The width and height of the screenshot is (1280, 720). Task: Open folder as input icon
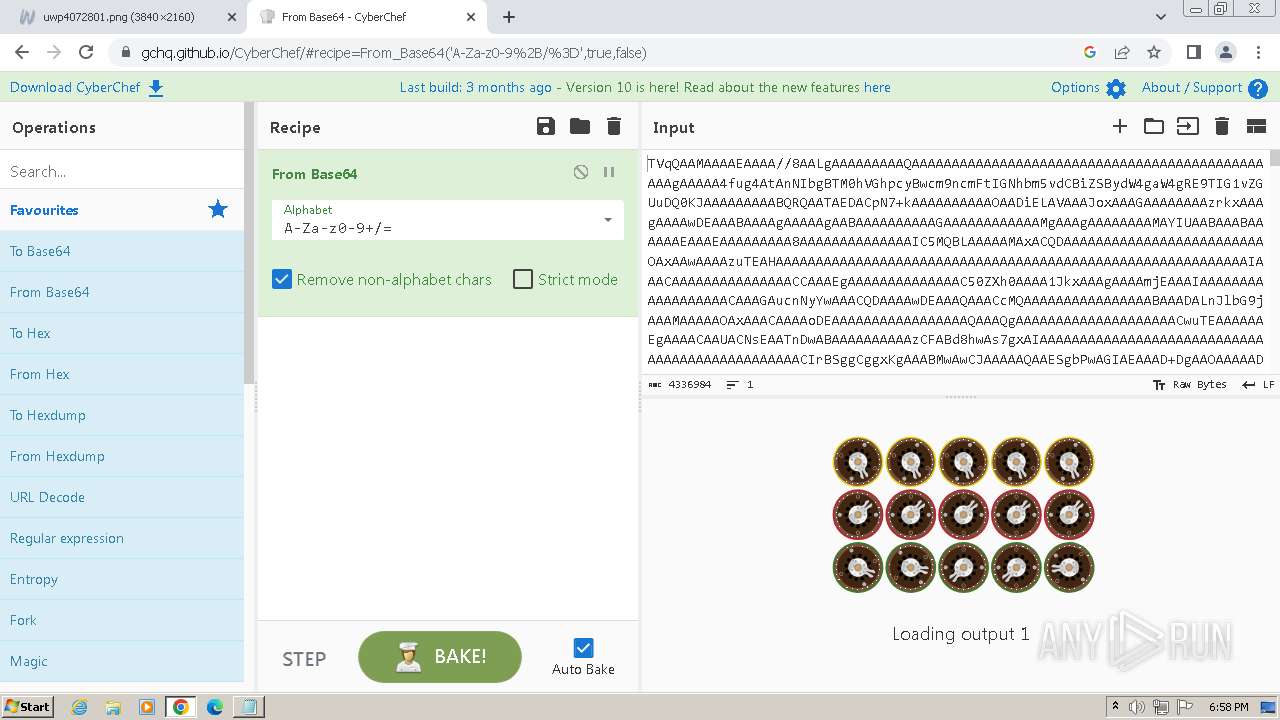click(1154, 126)
